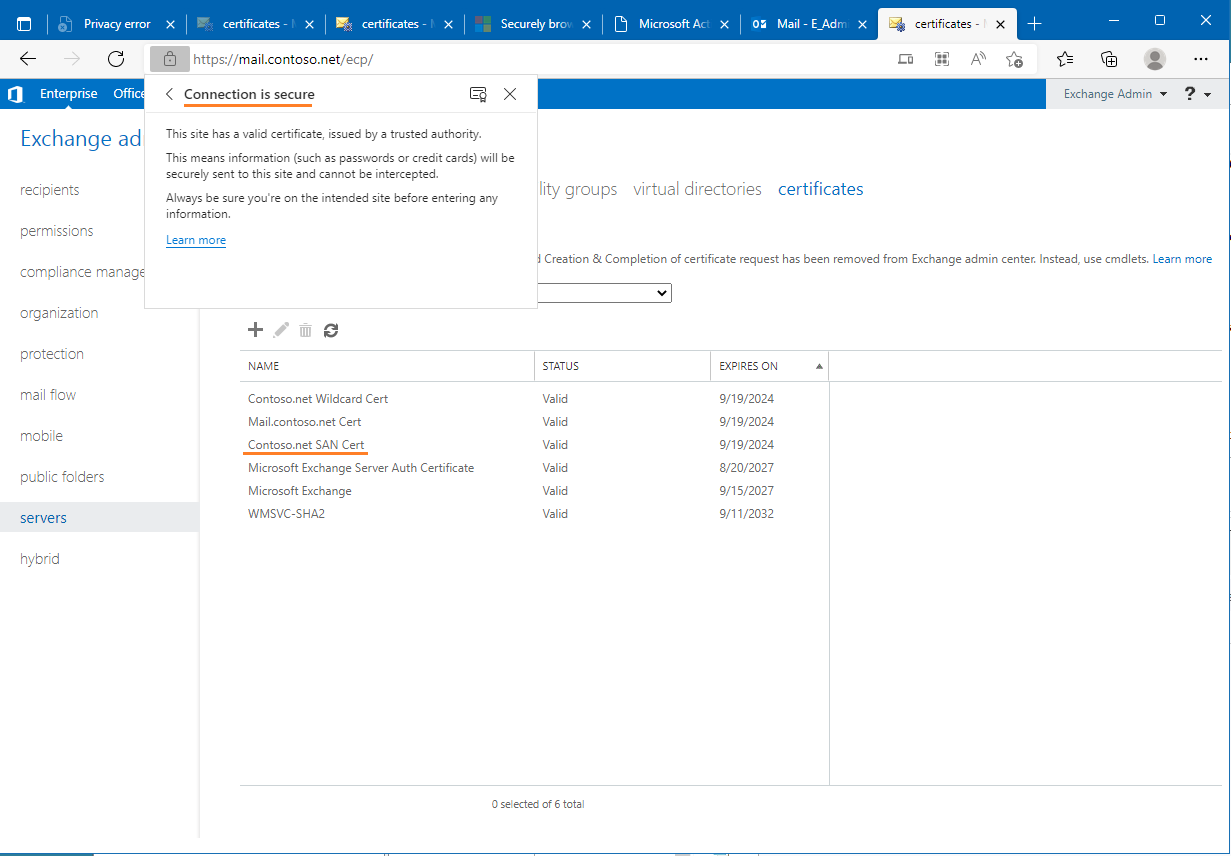Open the Edge settings ellipsis menu
Image resolution: width=1231 pixels, height=856 pixels.
point(1200,59)
